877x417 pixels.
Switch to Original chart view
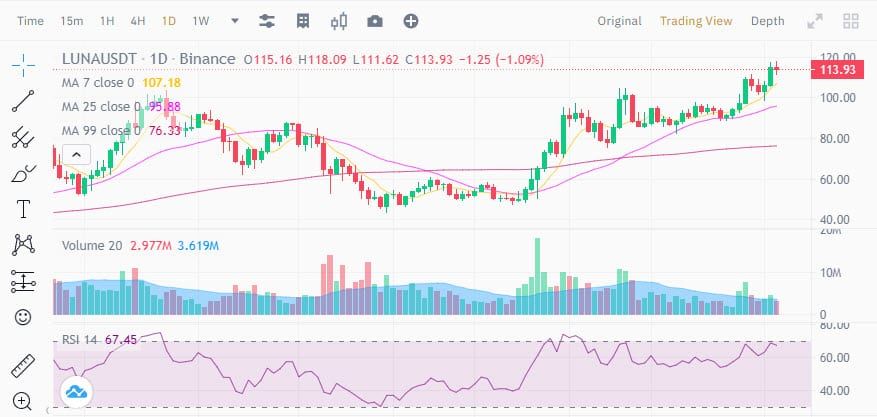click(619, 21)
